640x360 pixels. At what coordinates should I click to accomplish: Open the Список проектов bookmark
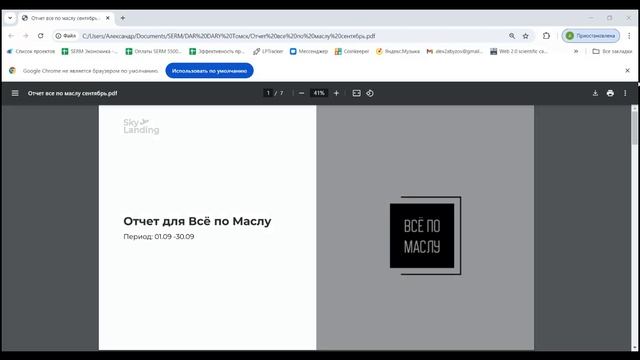tap(31, 51)
